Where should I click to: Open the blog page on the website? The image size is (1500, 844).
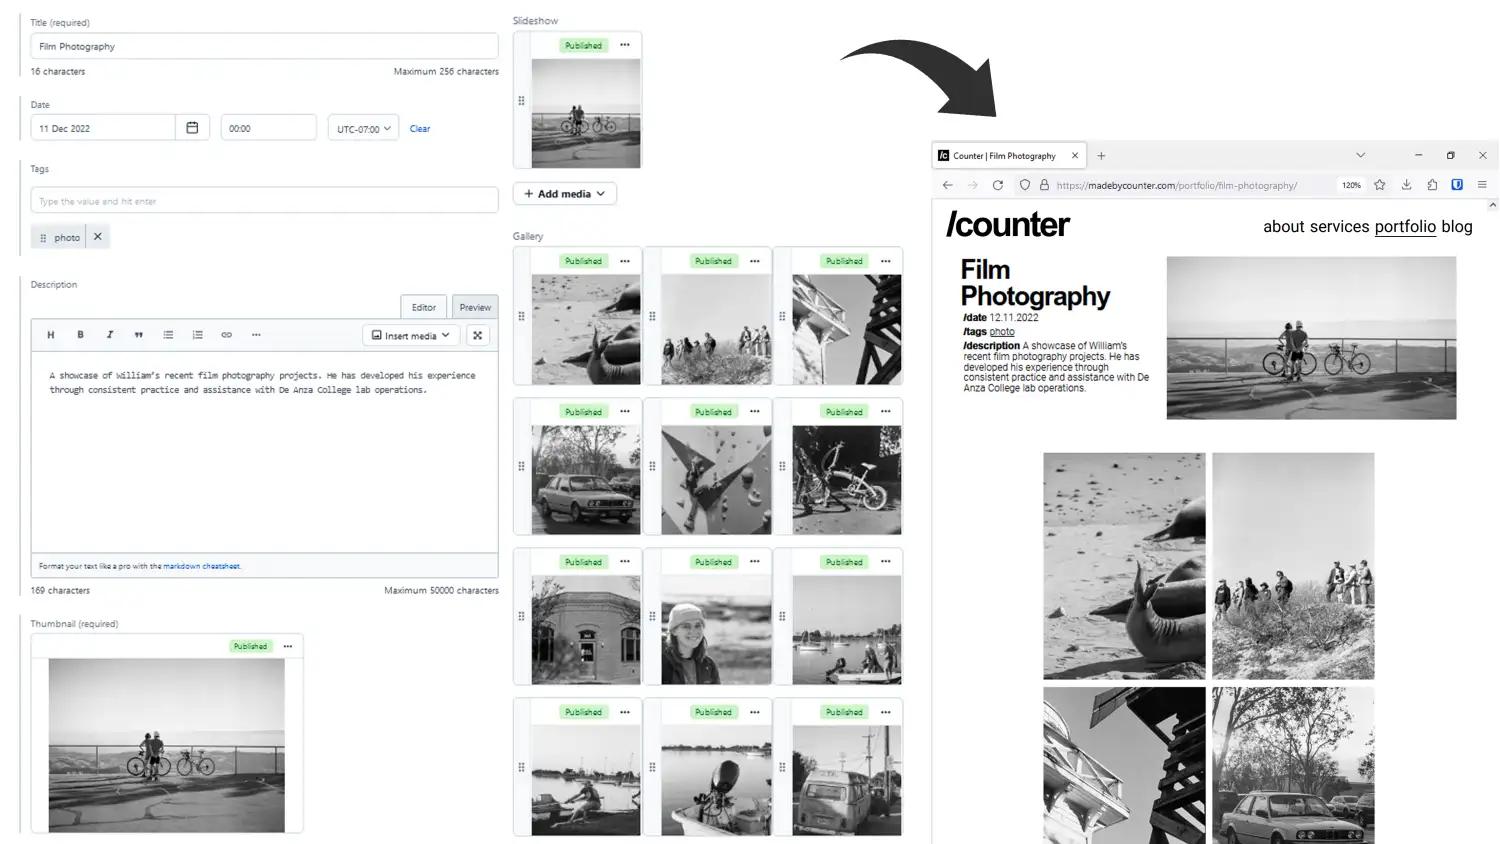(x=1457, y=227)
